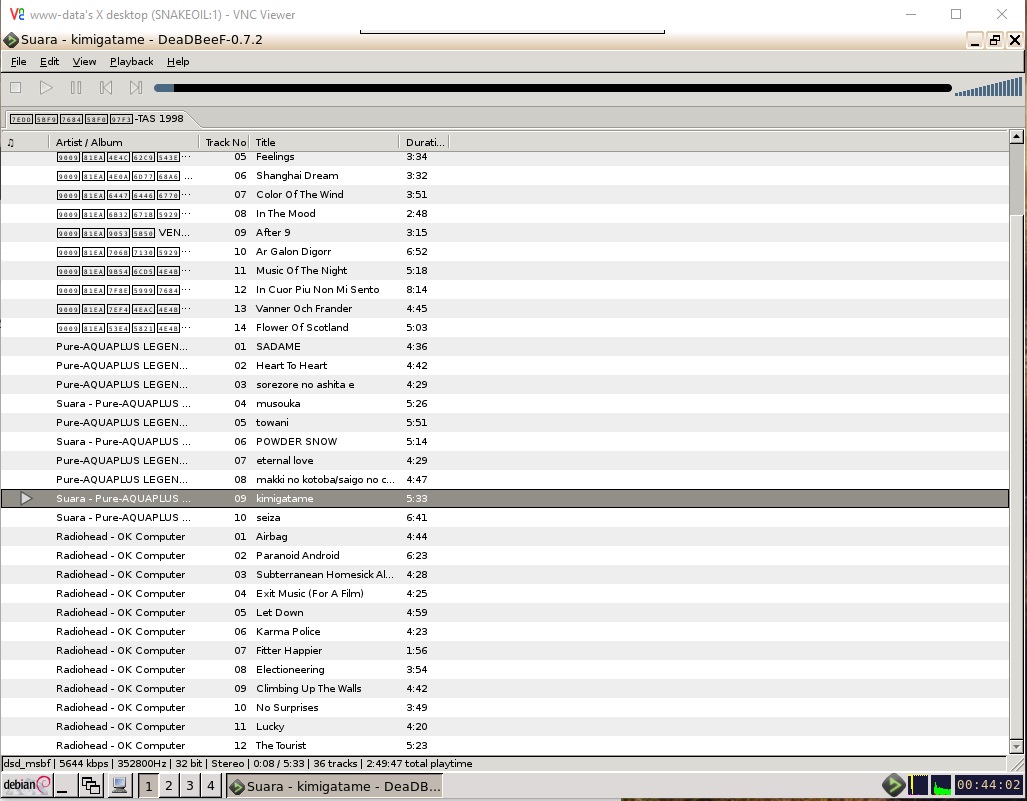Select the track 'Feelings'
This screenshot has height=801, width=1027.
(504, 157)
